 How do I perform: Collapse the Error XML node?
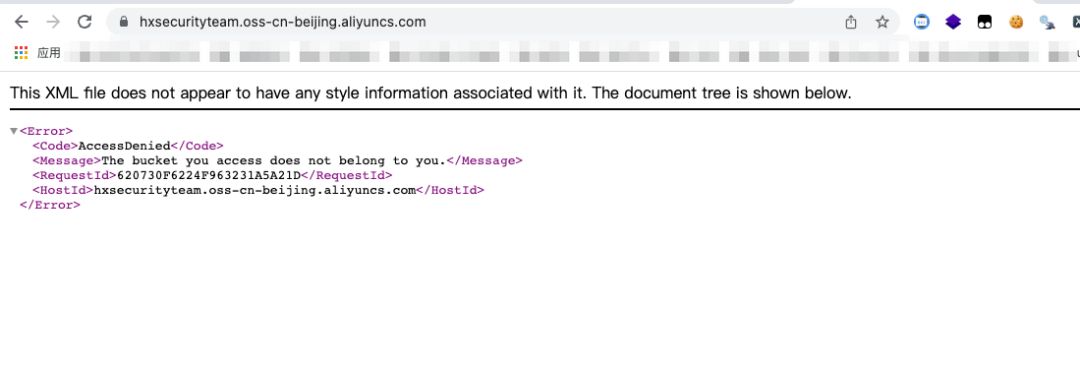click(x=14, y=131)
